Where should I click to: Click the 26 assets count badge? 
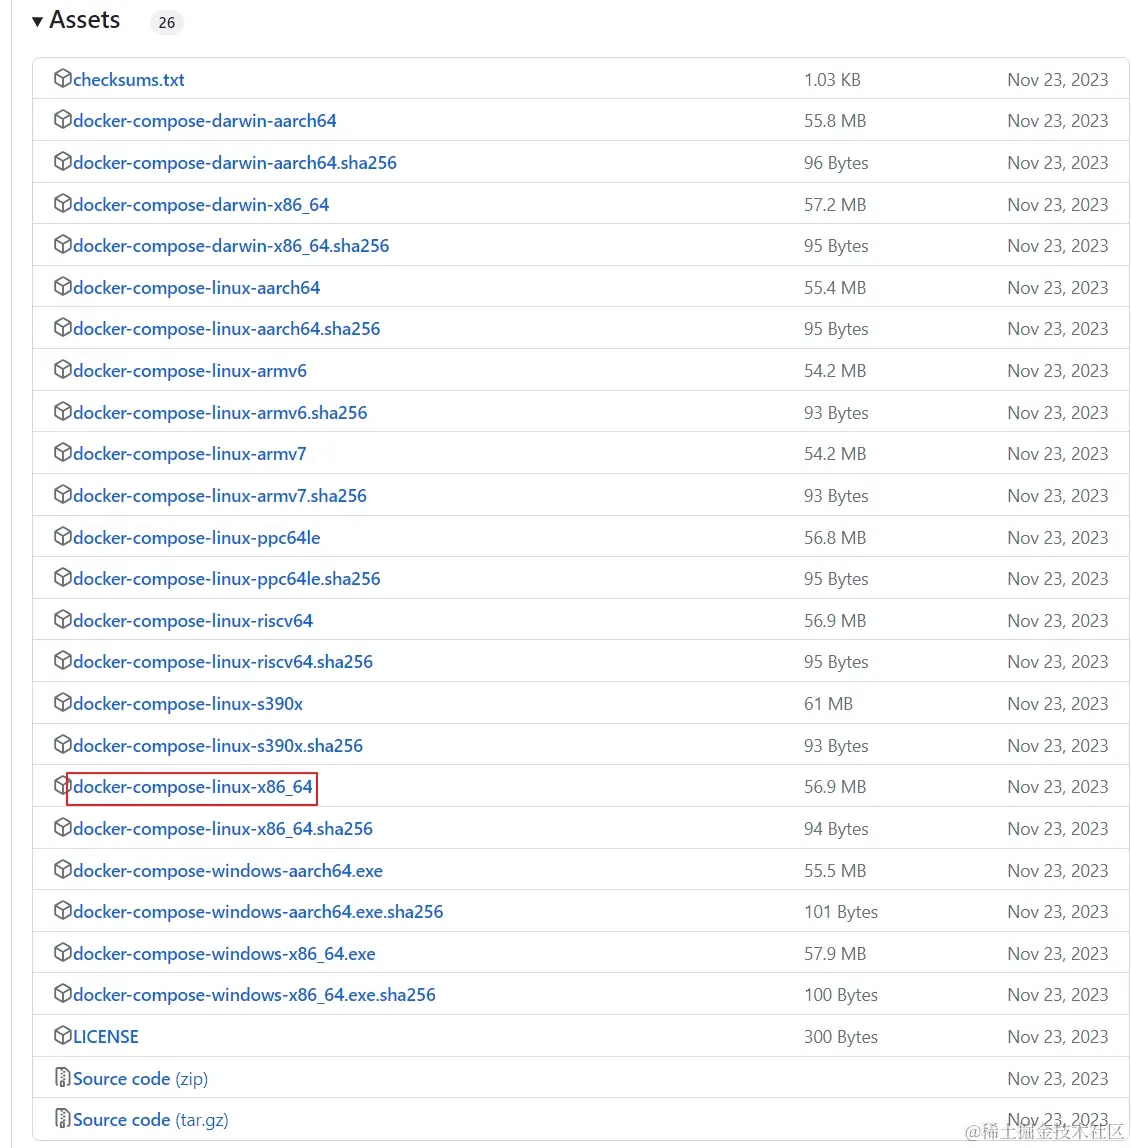(167, 23)
